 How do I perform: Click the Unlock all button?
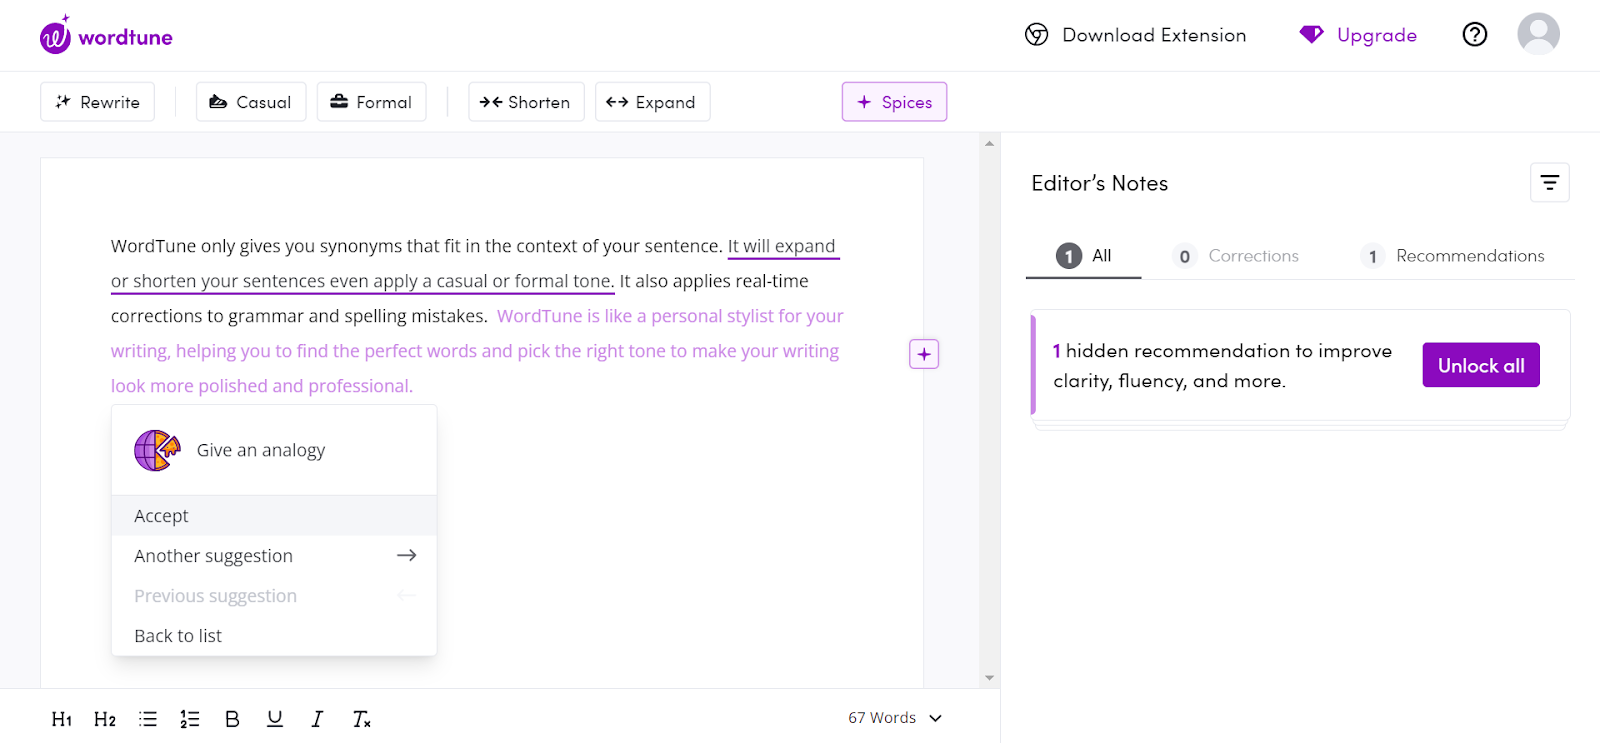pos(1481,365)
